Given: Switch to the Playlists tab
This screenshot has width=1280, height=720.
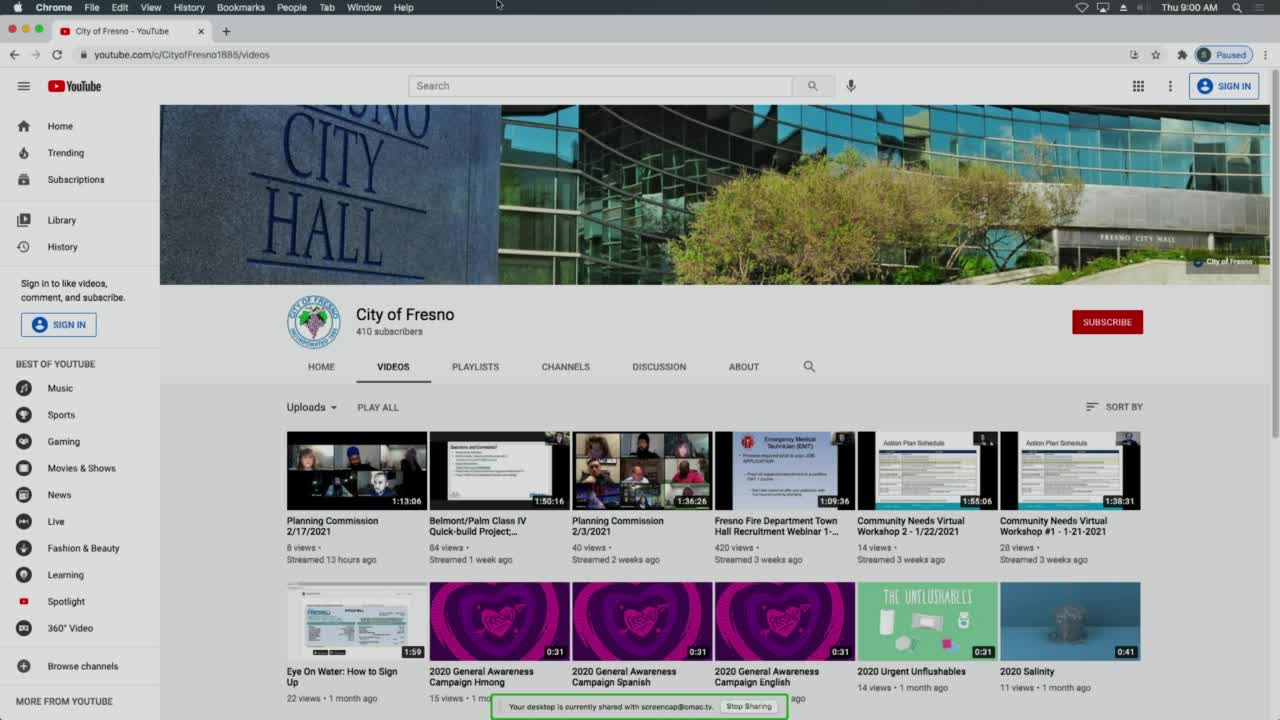Looking at the screenshot, I should (x=475, y=367).
